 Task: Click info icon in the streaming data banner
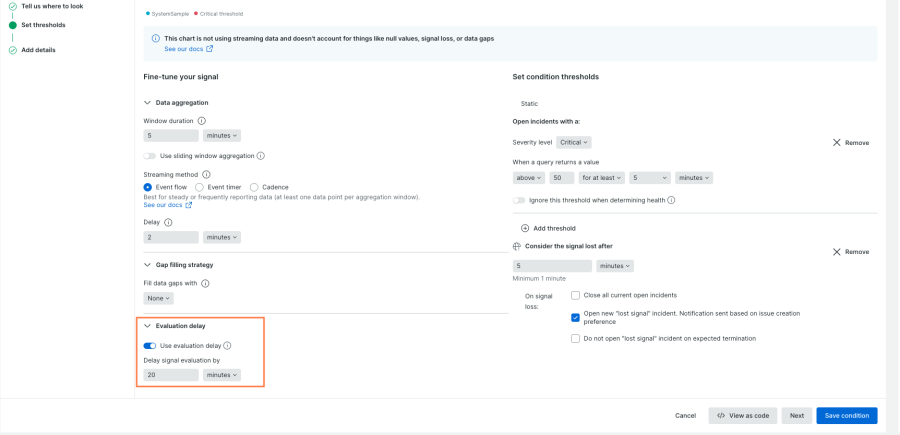(156, 38)
